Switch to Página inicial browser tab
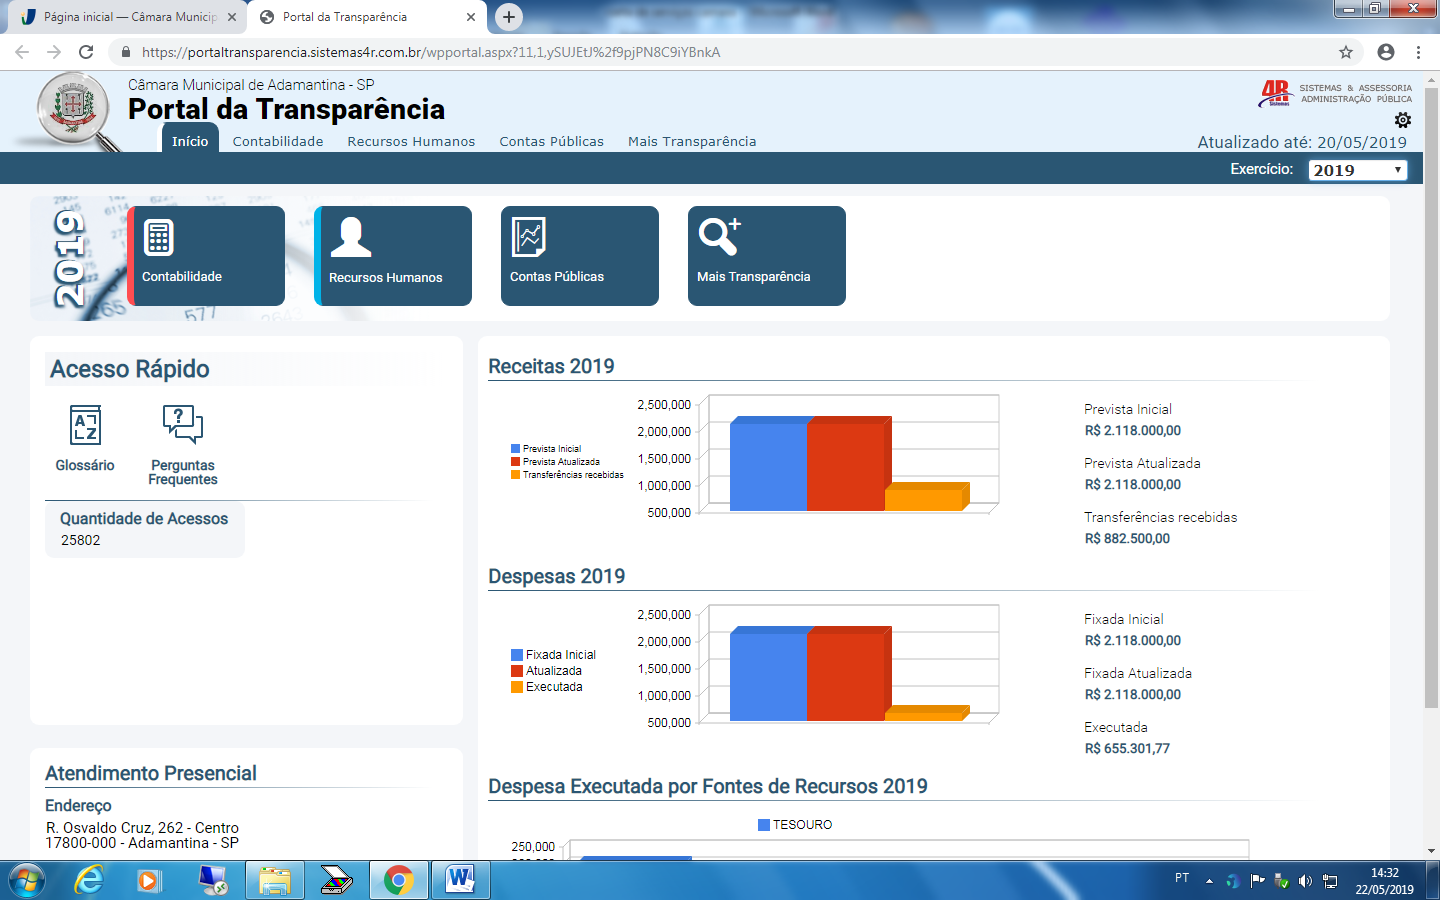 [x=128, y=17]
